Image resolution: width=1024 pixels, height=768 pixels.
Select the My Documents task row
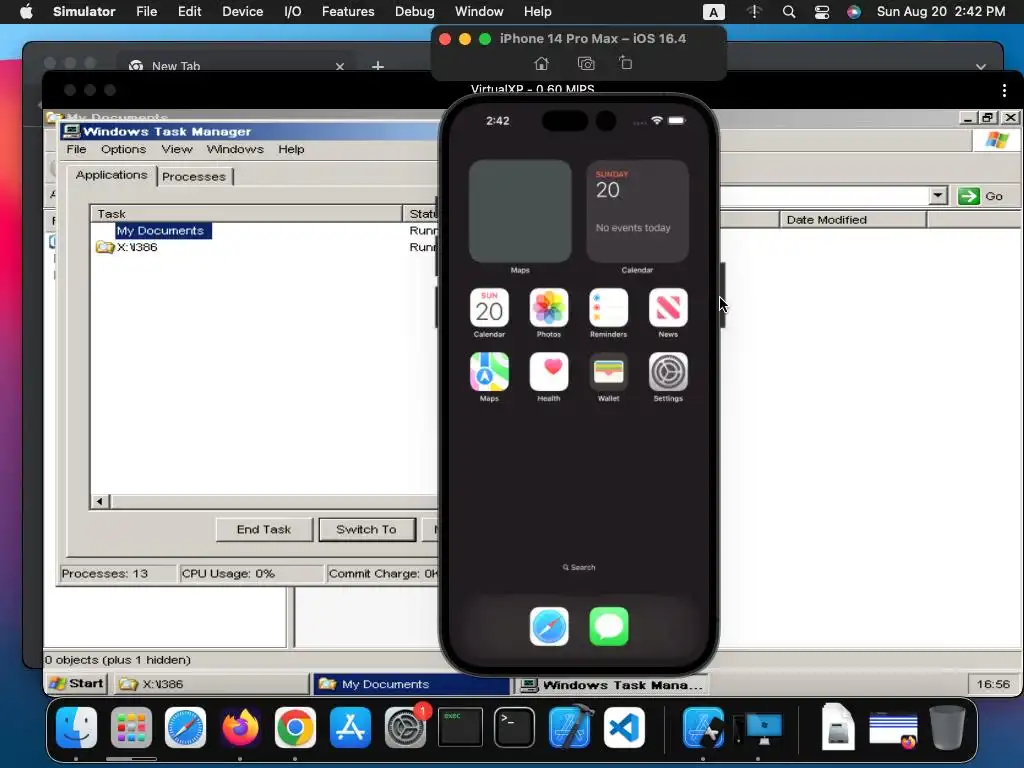[x=263, y=231]
